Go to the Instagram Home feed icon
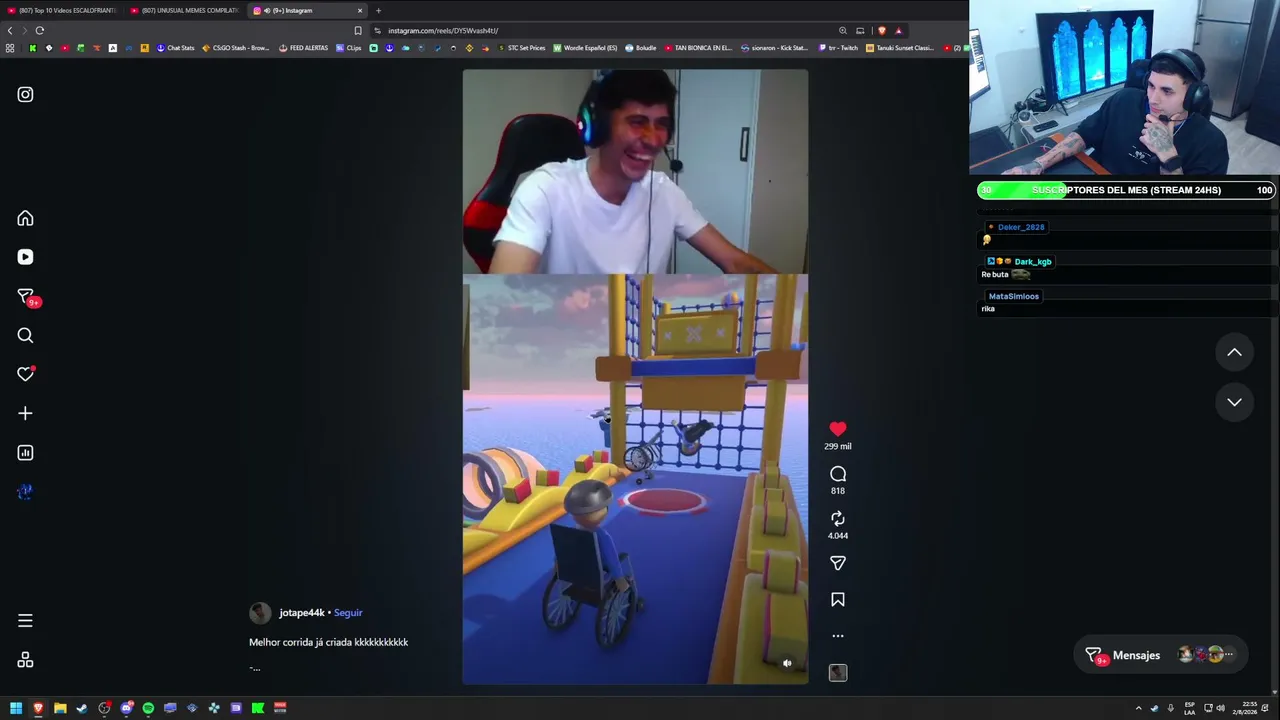Screen dimensions: 1280x720 click(x=25, y=218)
